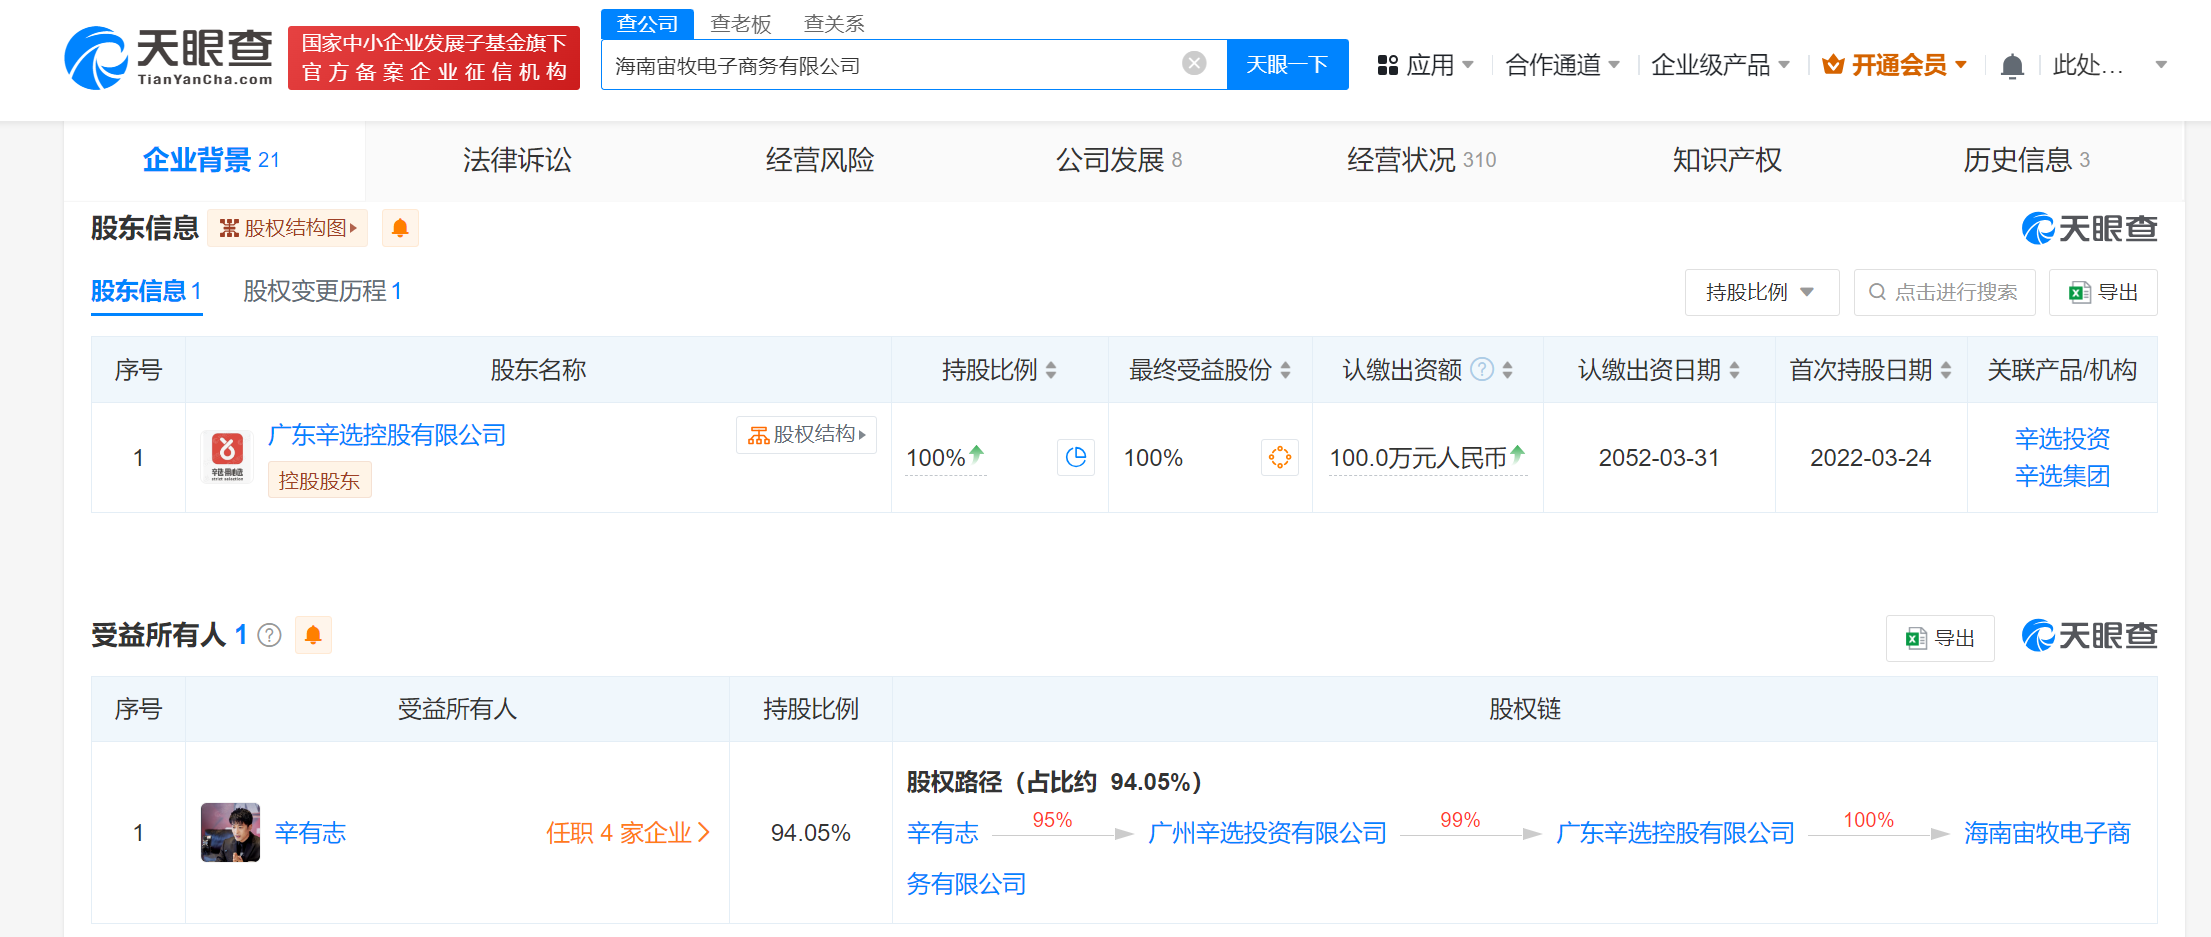
Task: Open the 持股比例 filter dropdown
Action: (x=1761, y=292)
